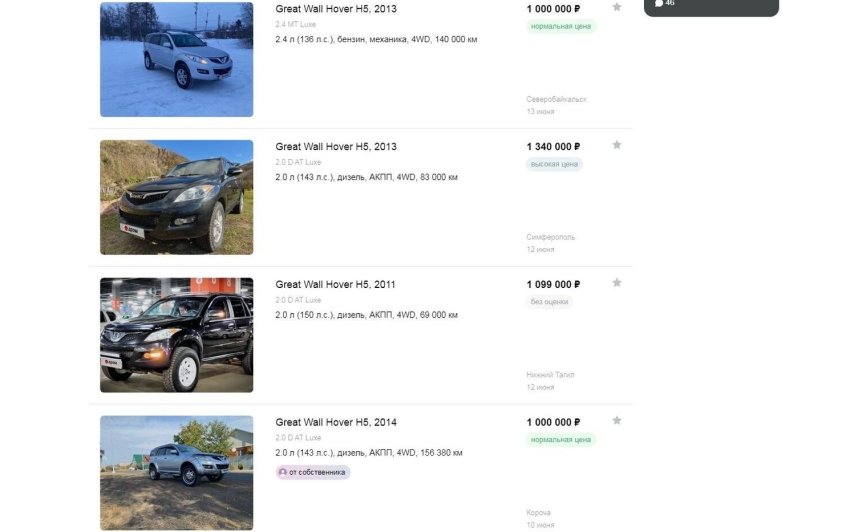Click the owner icon in 'от собственника' badge
This screenshot has width=850, height=532.
pos(283,472)
